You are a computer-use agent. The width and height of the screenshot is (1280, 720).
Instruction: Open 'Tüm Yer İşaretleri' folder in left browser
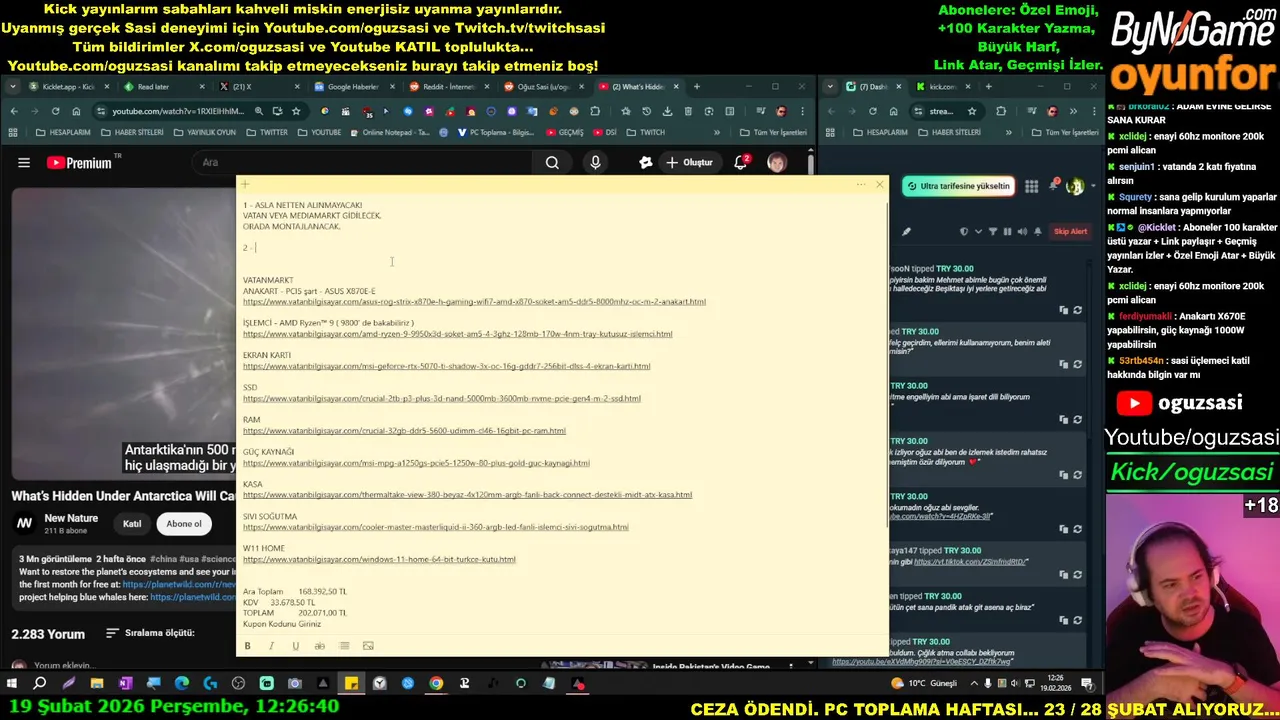773,132
